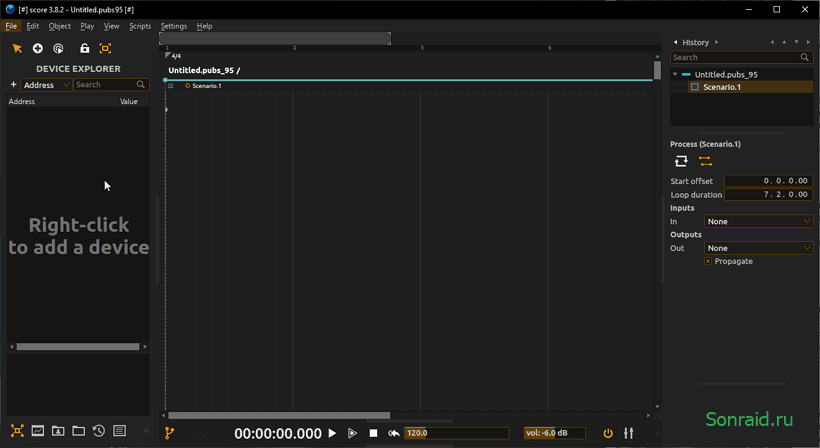820x448 pixels.
Task: Edit the Loop duration value field
Action: click(768, 194)
